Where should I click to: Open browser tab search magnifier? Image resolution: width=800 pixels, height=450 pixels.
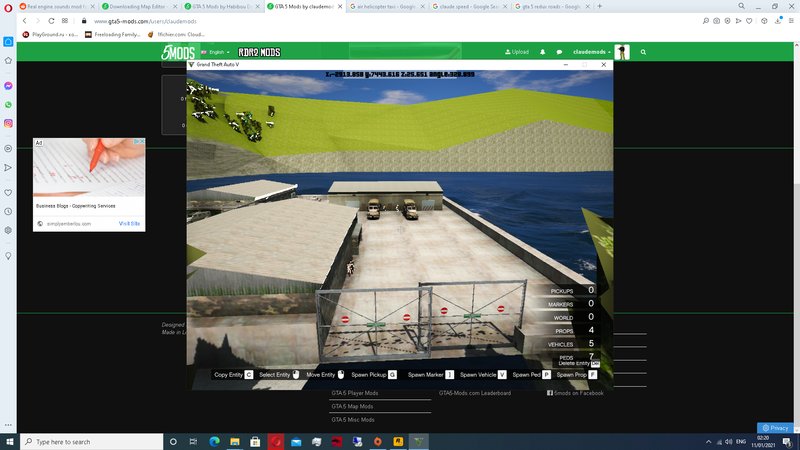pyautogui.click(x=741, y=6)
